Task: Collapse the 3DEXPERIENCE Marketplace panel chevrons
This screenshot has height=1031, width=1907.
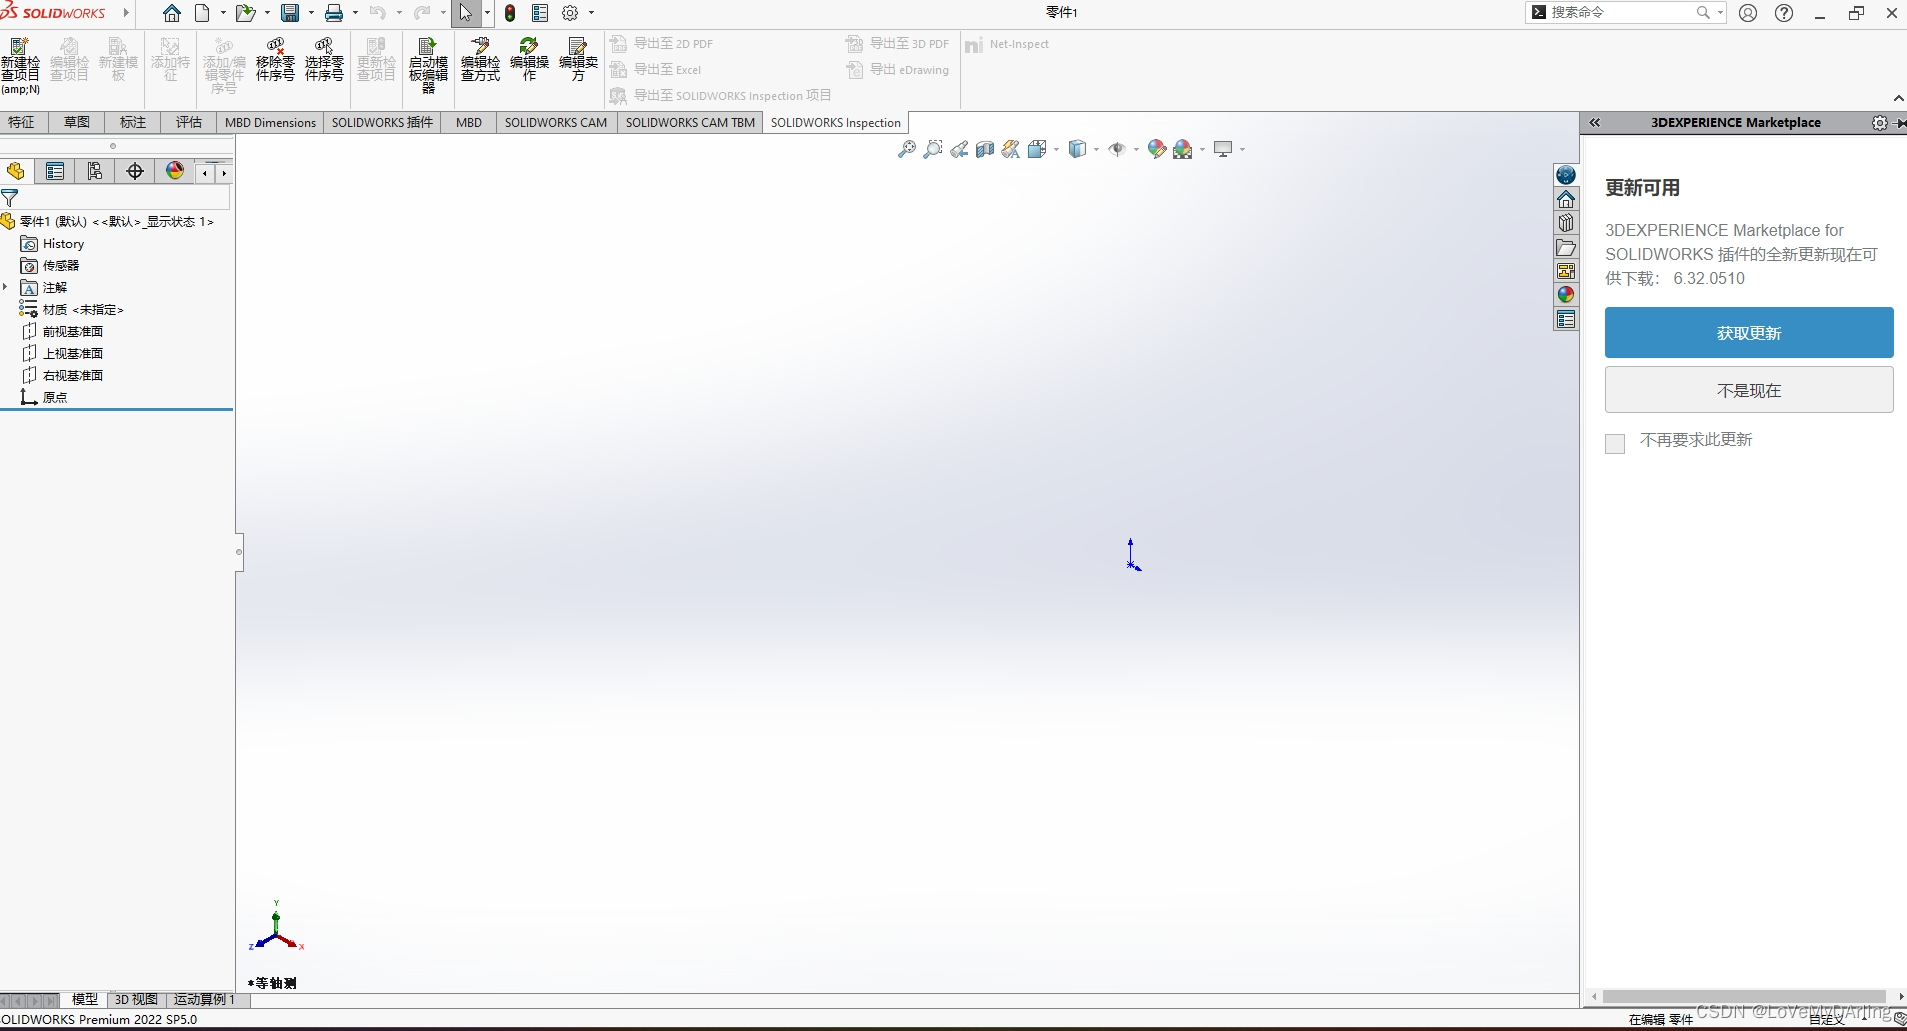Action: (x=1595, y=123)
